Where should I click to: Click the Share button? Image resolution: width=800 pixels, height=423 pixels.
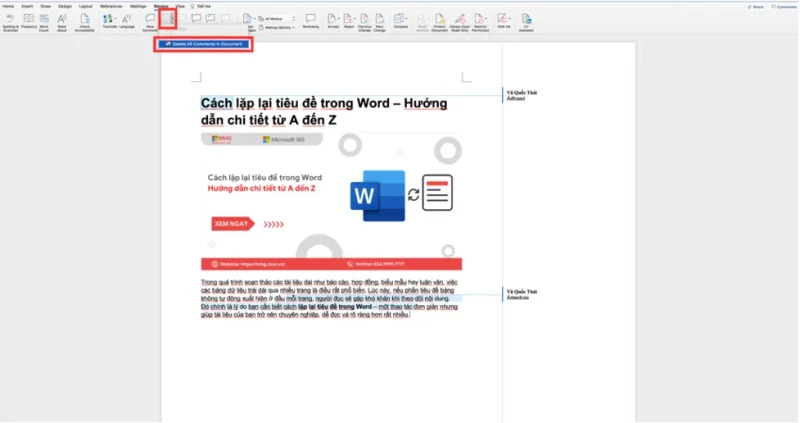coord(756,7)
